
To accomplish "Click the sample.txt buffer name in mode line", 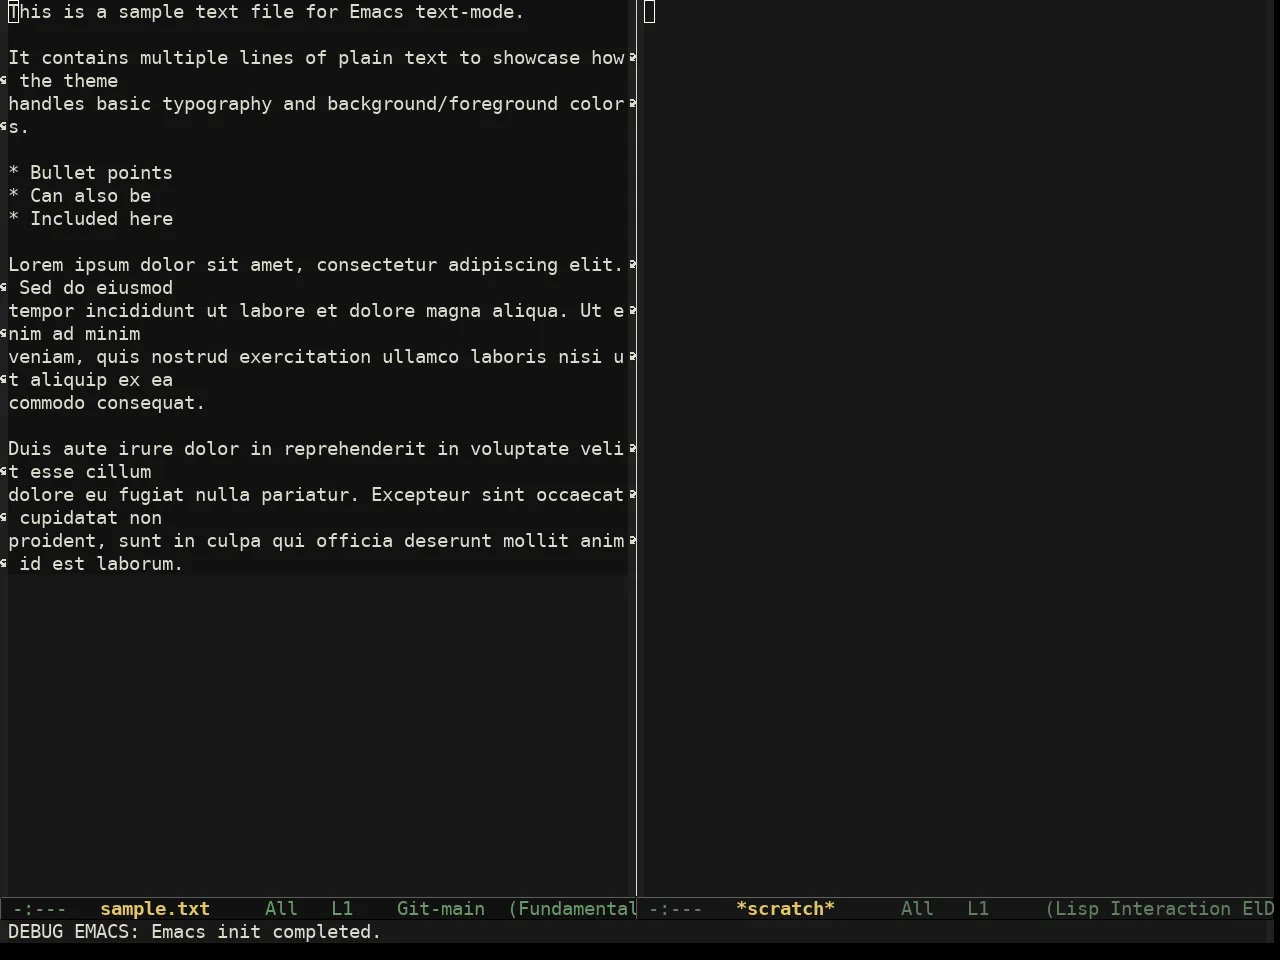I will 155,909.
